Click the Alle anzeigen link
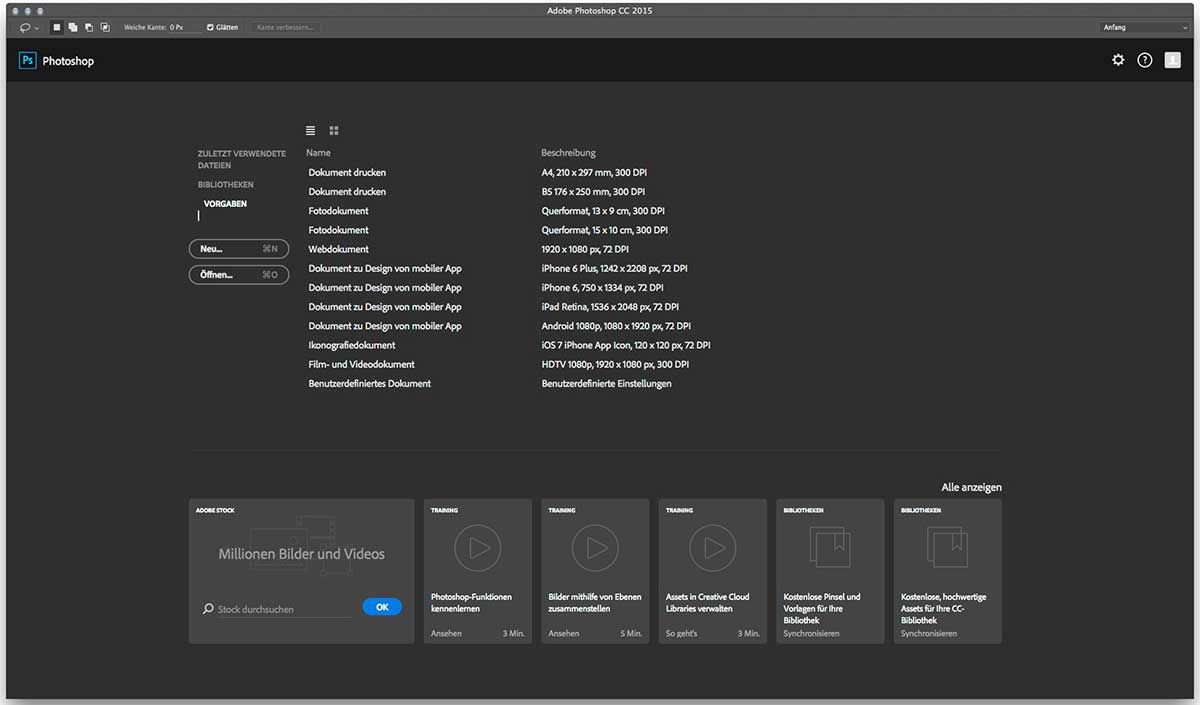 (971, 488)
